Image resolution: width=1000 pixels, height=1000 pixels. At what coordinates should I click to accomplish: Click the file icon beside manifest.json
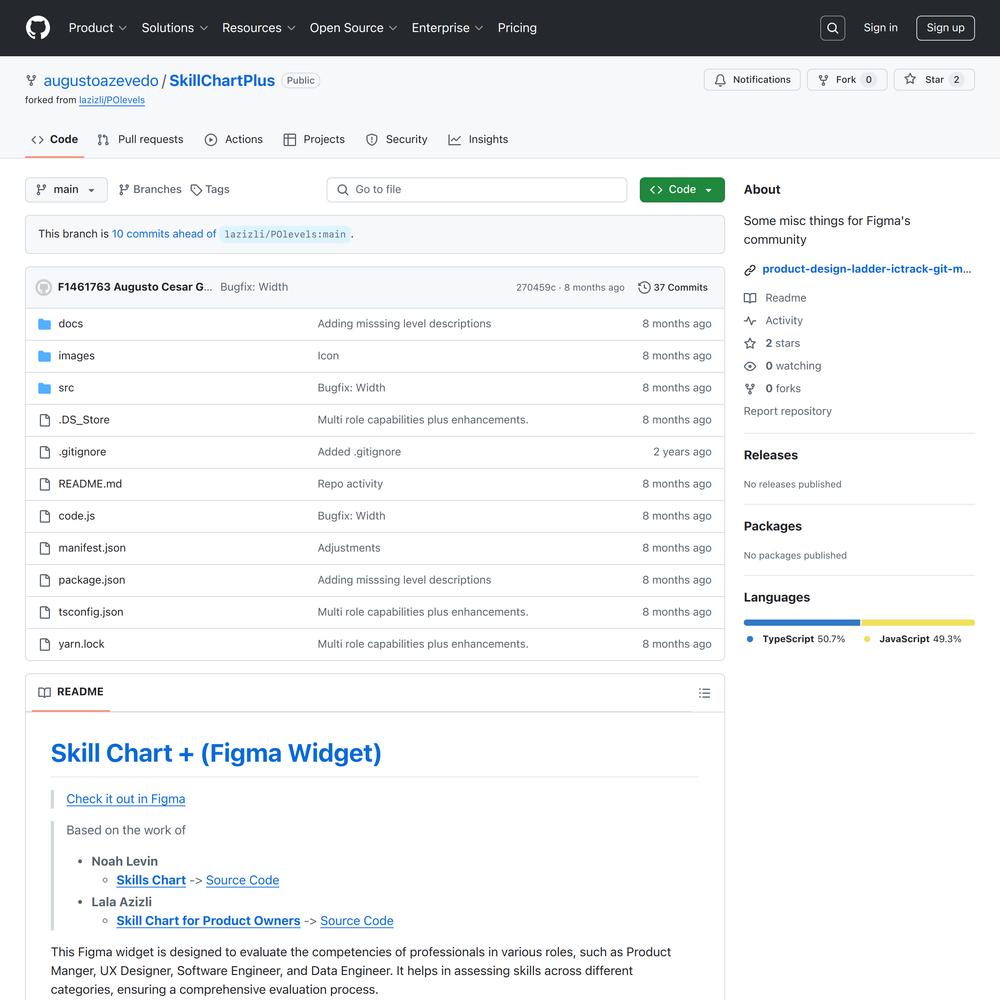45,548
